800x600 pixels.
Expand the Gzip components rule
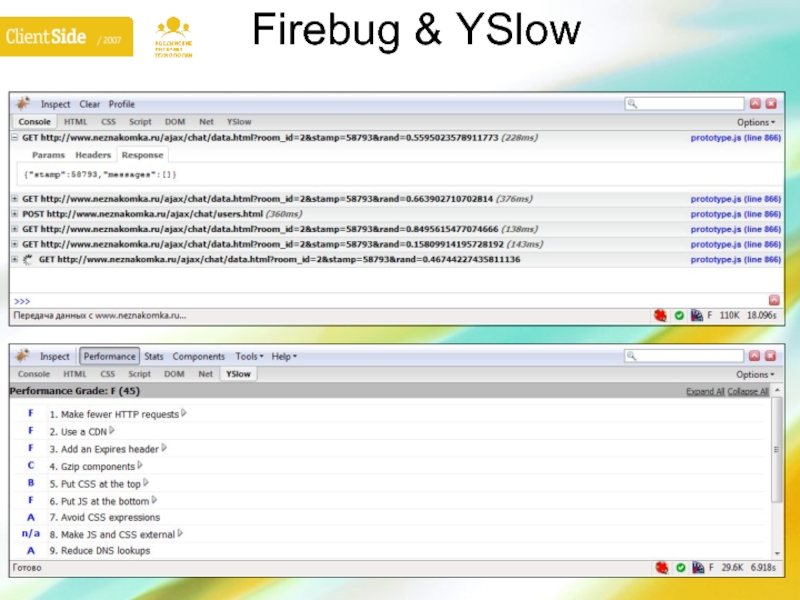tap(140, 466)
